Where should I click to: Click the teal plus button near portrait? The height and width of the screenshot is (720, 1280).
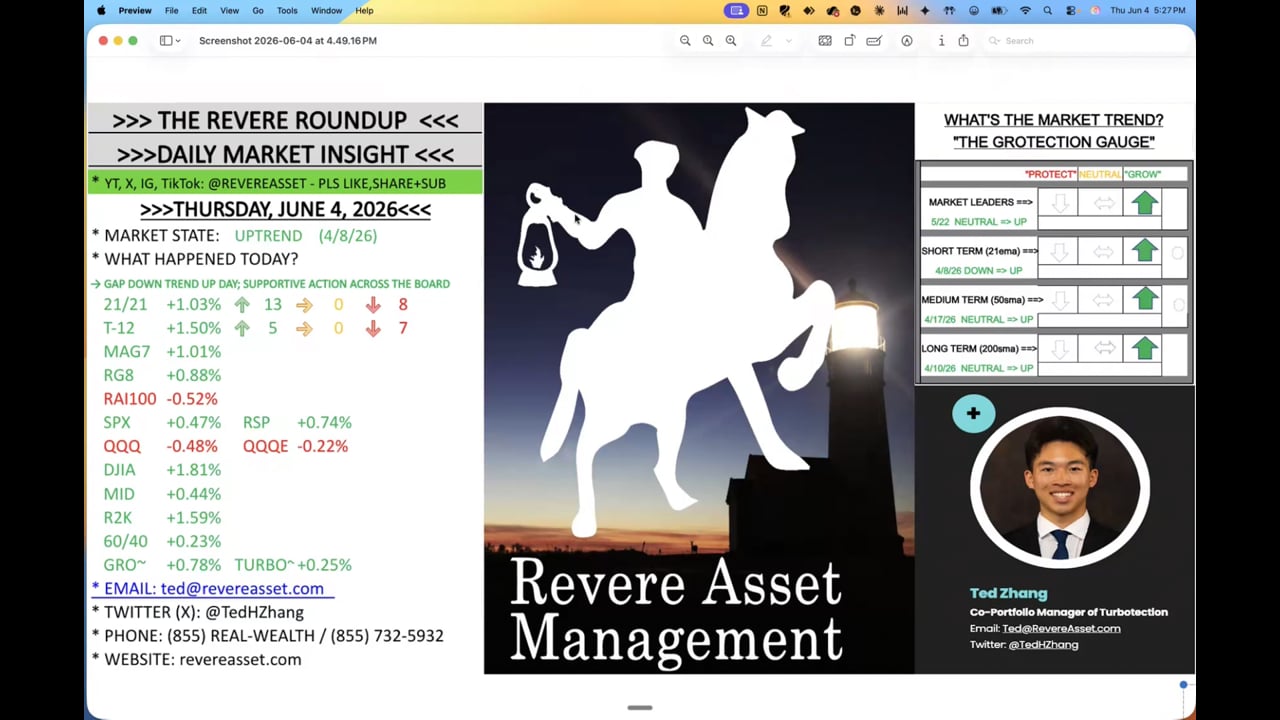pyautogui.click(x=973, y=414)
